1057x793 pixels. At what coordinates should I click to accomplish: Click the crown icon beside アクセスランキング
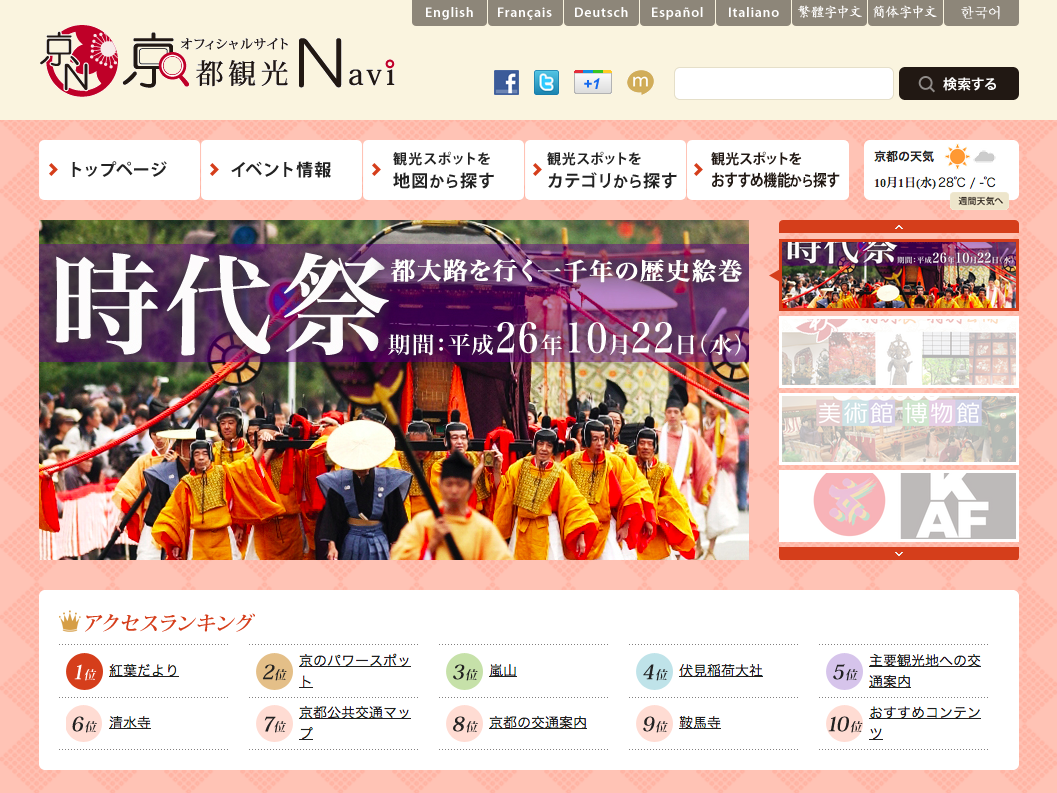69,621
